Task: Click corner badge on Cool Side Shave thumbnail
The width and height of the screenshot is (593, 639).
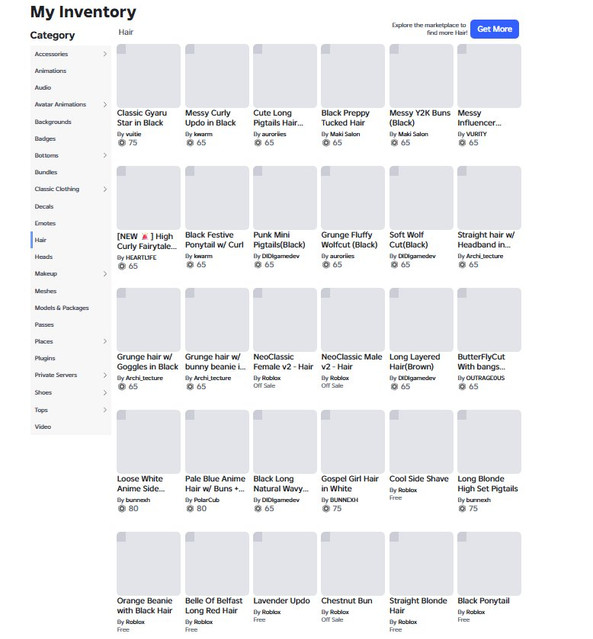Action: pyautogui.click(x=394, y=415)
